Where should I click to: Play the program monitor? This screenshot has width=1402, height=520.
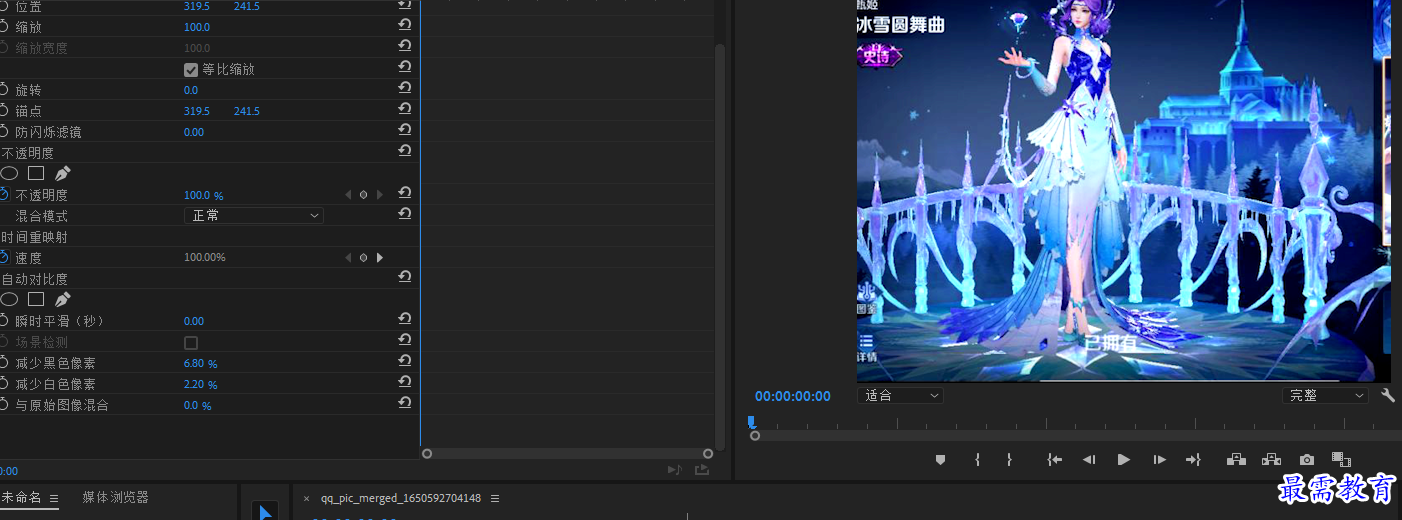coord(1124,460)
